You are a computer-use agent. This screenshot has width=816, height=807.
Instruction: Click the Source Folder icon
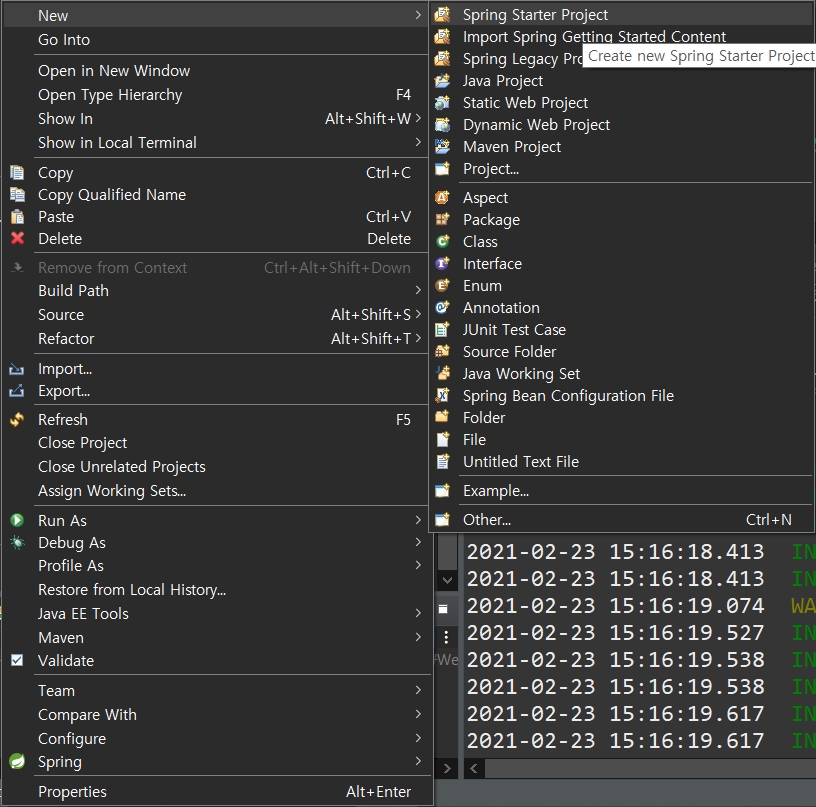pyautogui.click(x=442, y=352)
